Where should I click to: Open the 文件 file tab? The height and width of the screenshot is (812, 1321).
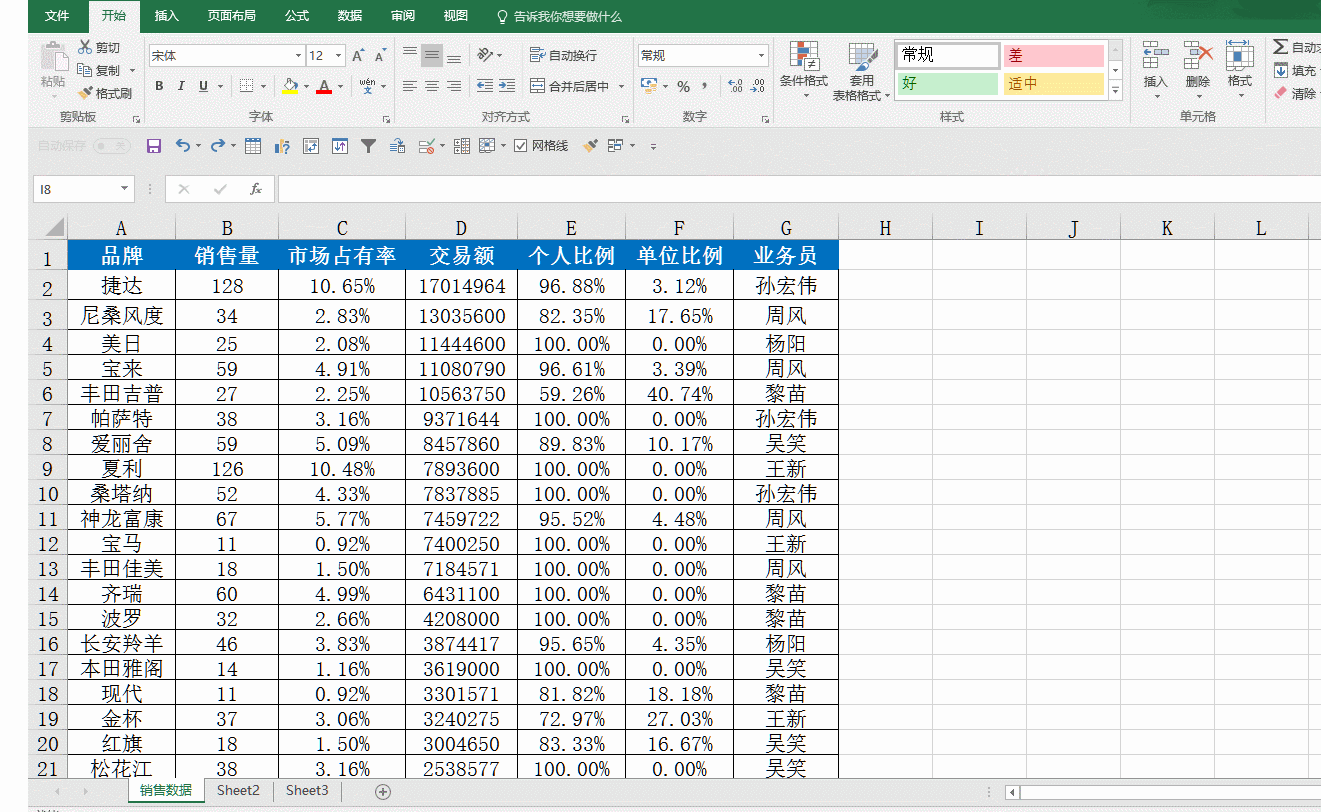click(57, 16)
